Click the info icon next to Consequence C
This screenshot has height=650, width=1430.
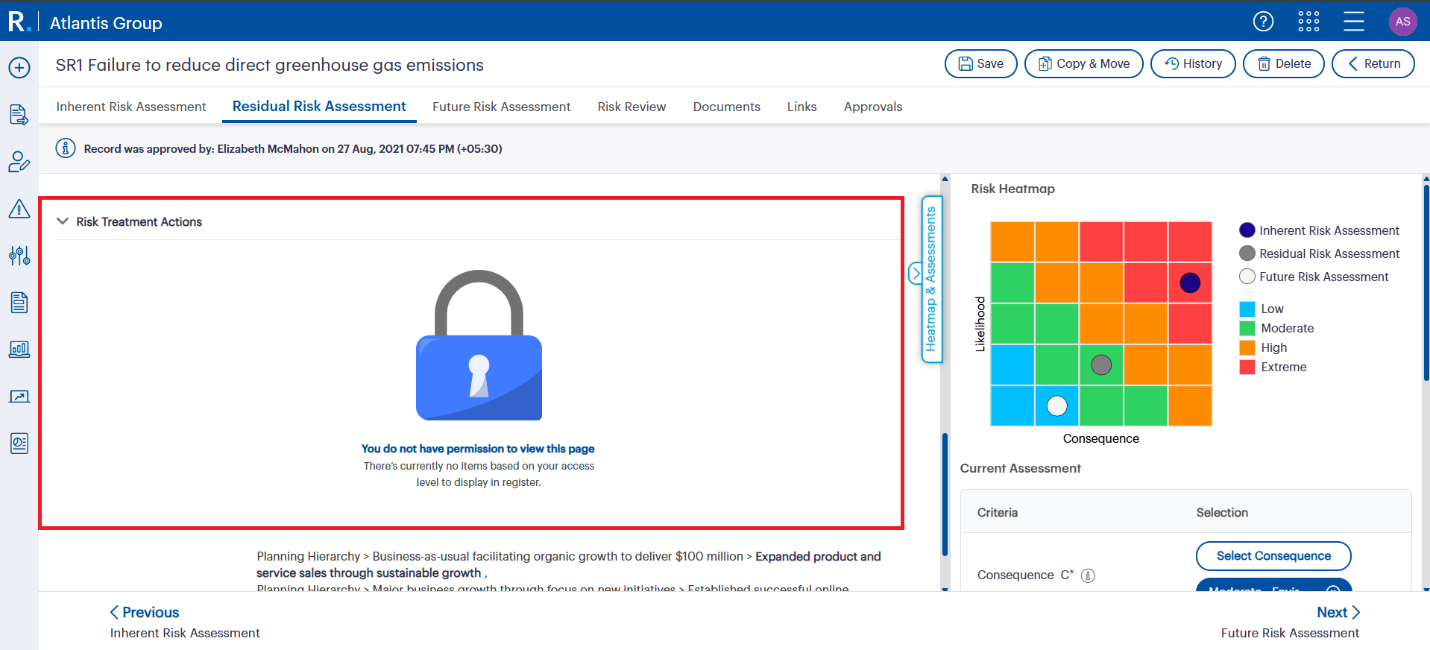(1089, 576)
